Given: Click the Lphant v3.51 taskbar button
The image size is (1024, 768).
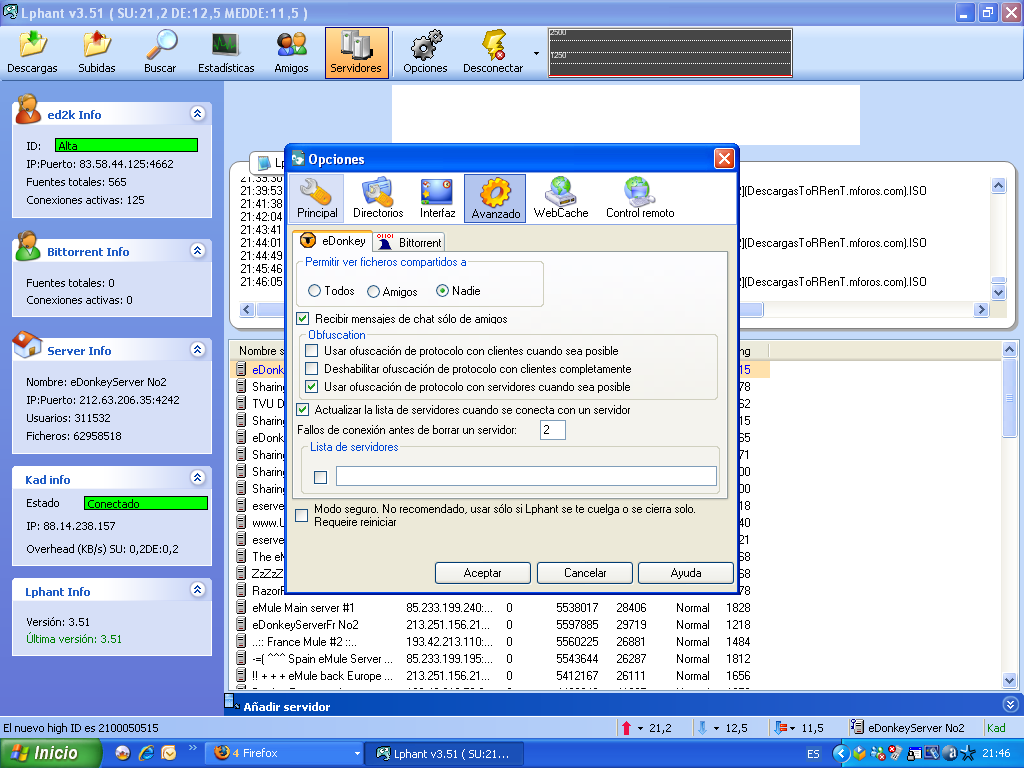Looking at the screenshot, I should (444, 753).
